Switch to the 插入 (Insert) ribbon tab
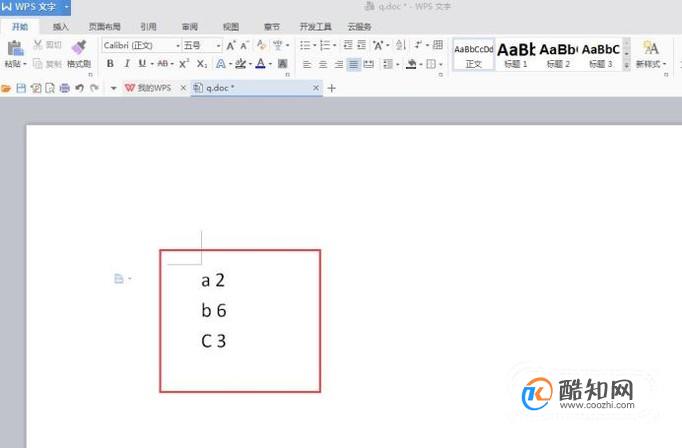This screenshot has width=682, height=448. [60, 27]
